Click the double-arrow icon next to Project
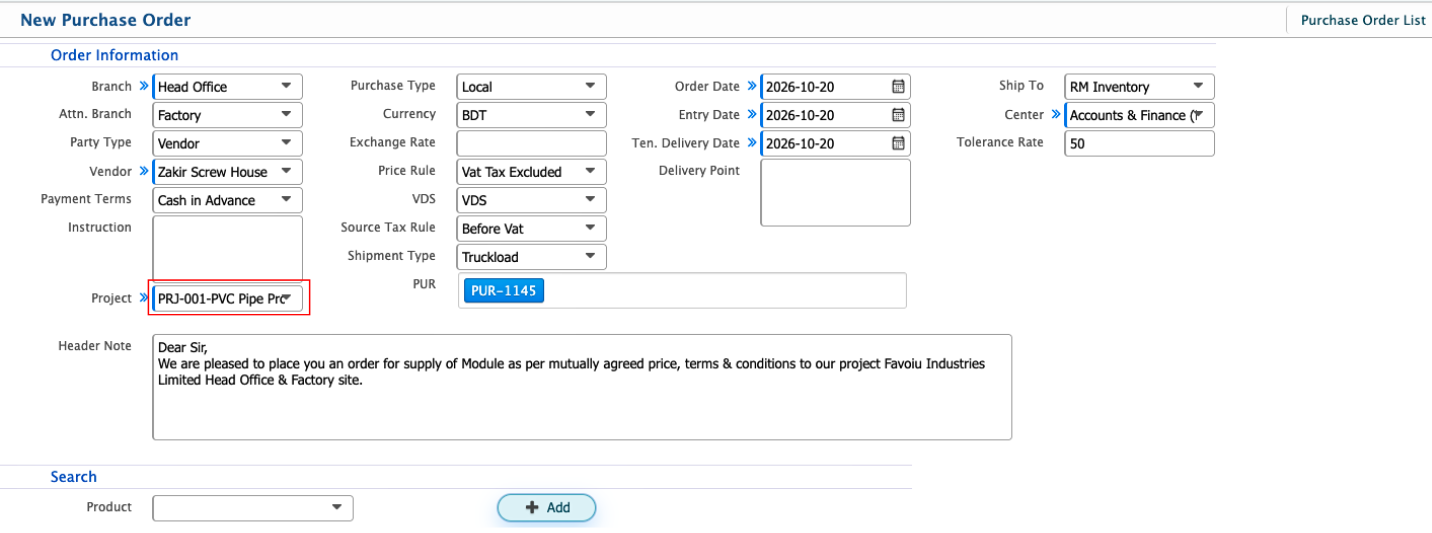This screenshot has height=533, width=1432. [143, 298]
